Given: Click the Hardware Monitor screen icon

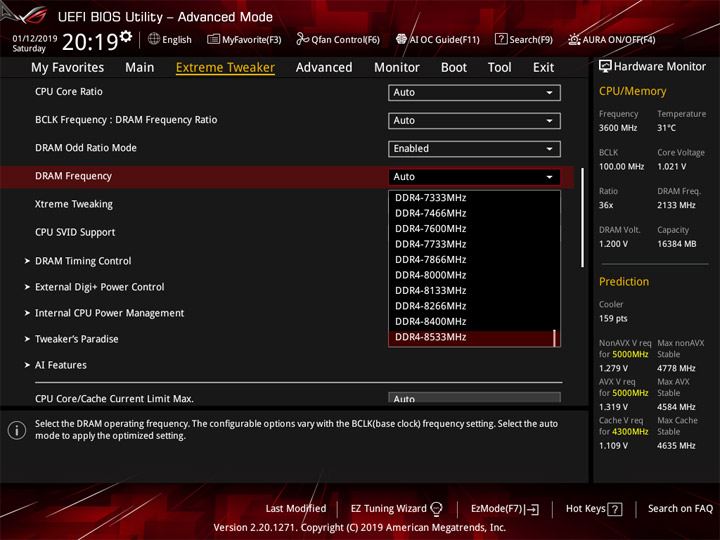Looking at the screenshot, I should pyautogui.click(x=605, y=67).
